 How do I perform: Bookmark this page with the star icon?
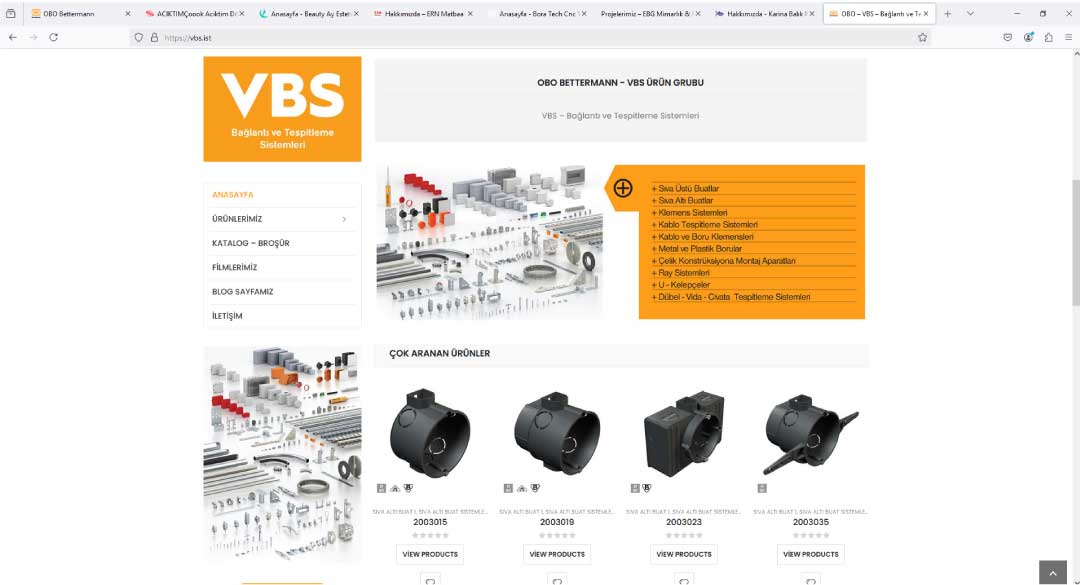(x=922, y=38)
